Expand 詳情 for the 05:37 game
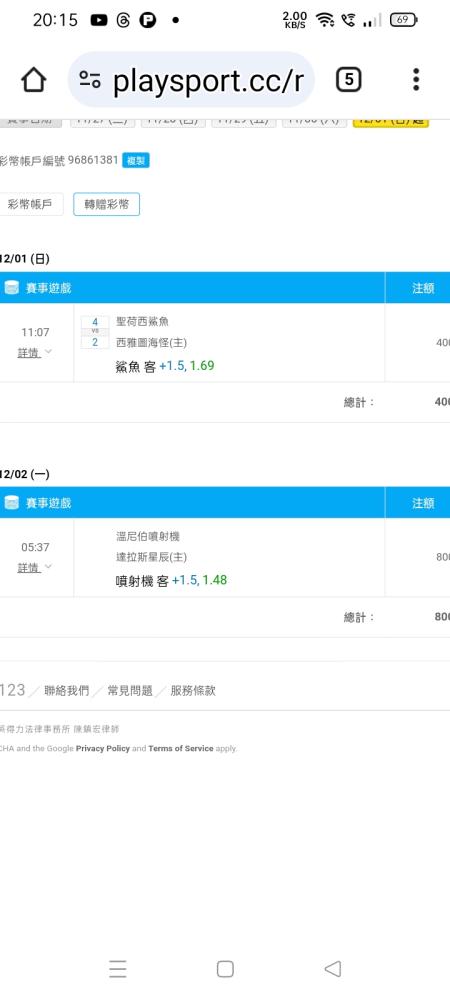 (x=34, y=568)
